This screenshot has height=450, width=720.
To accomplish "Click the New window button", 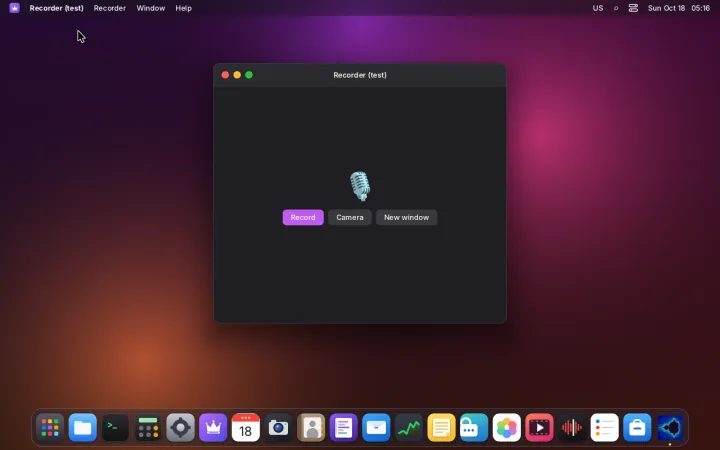I will (406, 217).
